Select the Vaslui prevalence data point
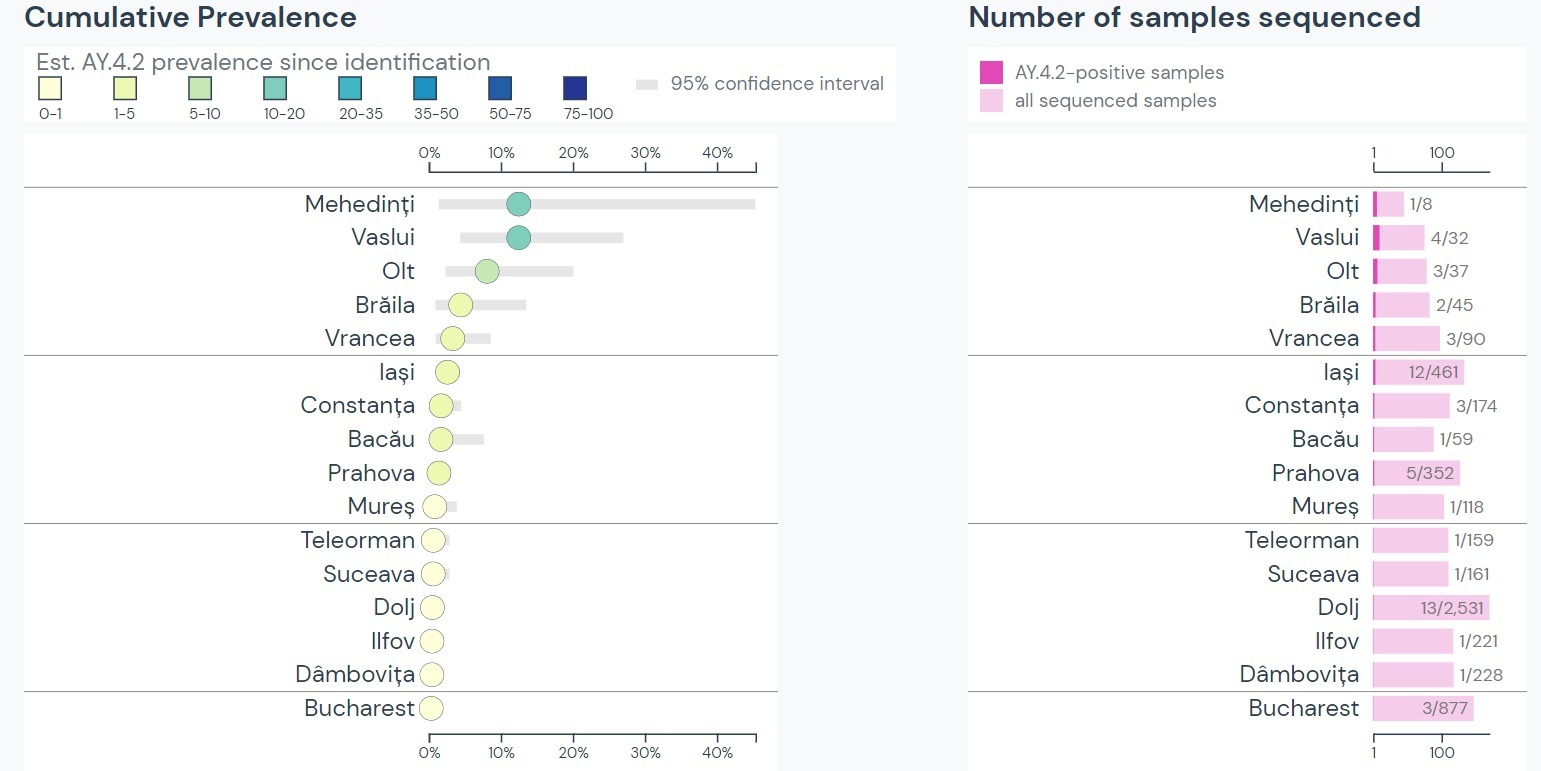 (518, 238)
